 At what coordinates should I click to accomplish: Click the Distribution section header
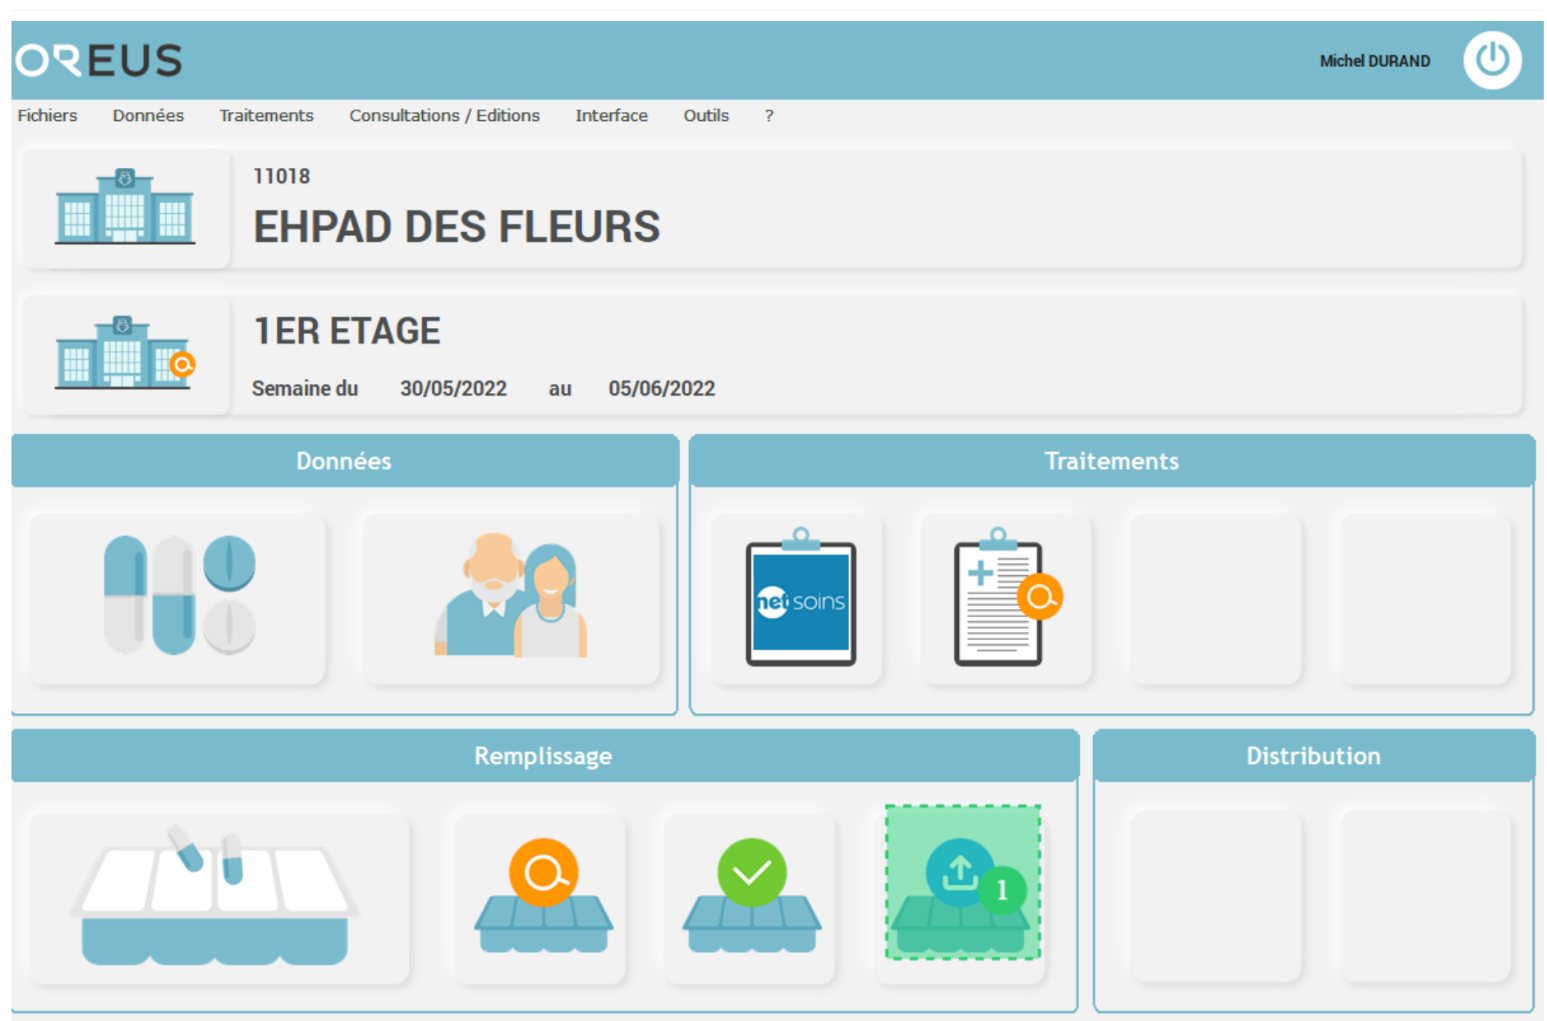[x=1313, y=756]
